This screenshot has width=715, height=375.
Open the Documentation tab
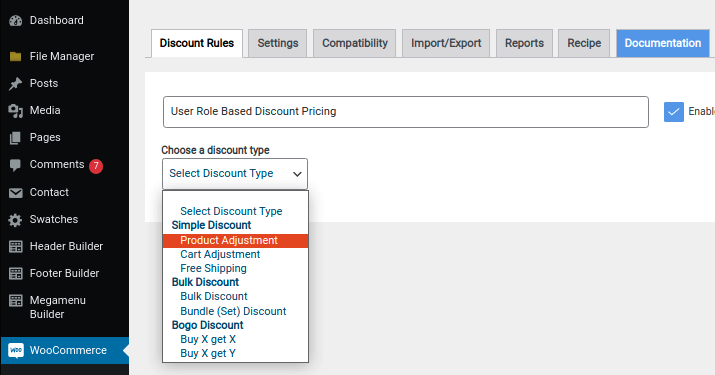(x=663, y=43)
